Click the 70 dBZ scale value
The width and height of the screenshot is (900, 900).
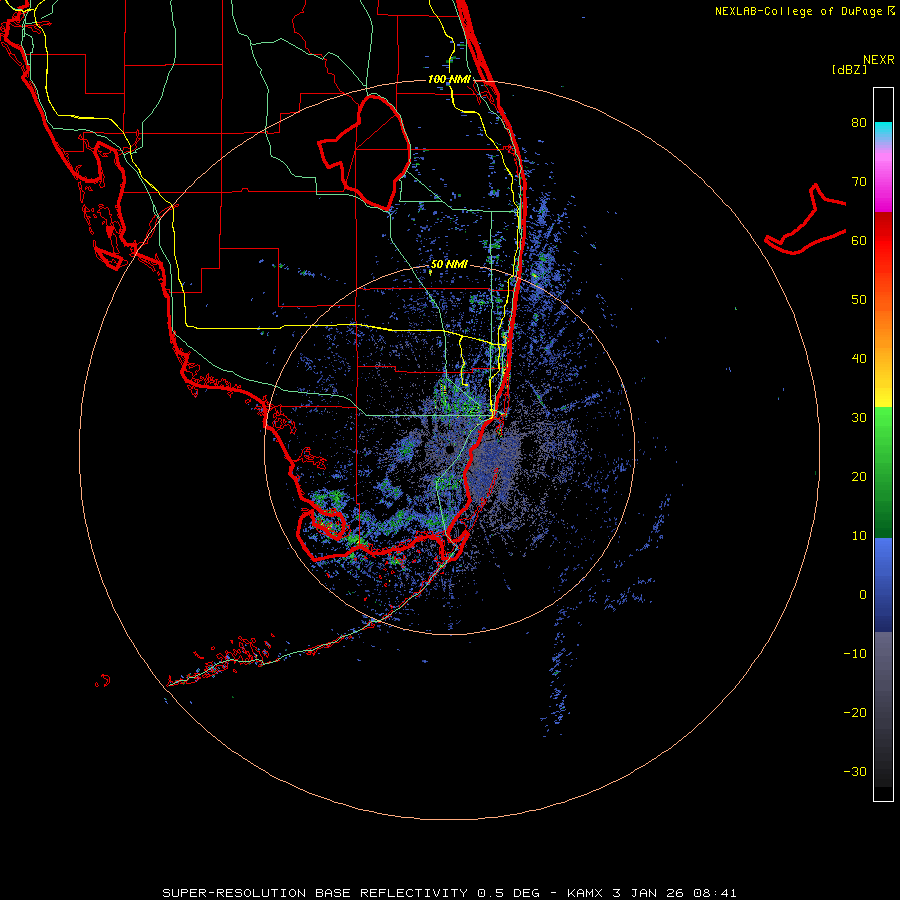pos(859,182)
